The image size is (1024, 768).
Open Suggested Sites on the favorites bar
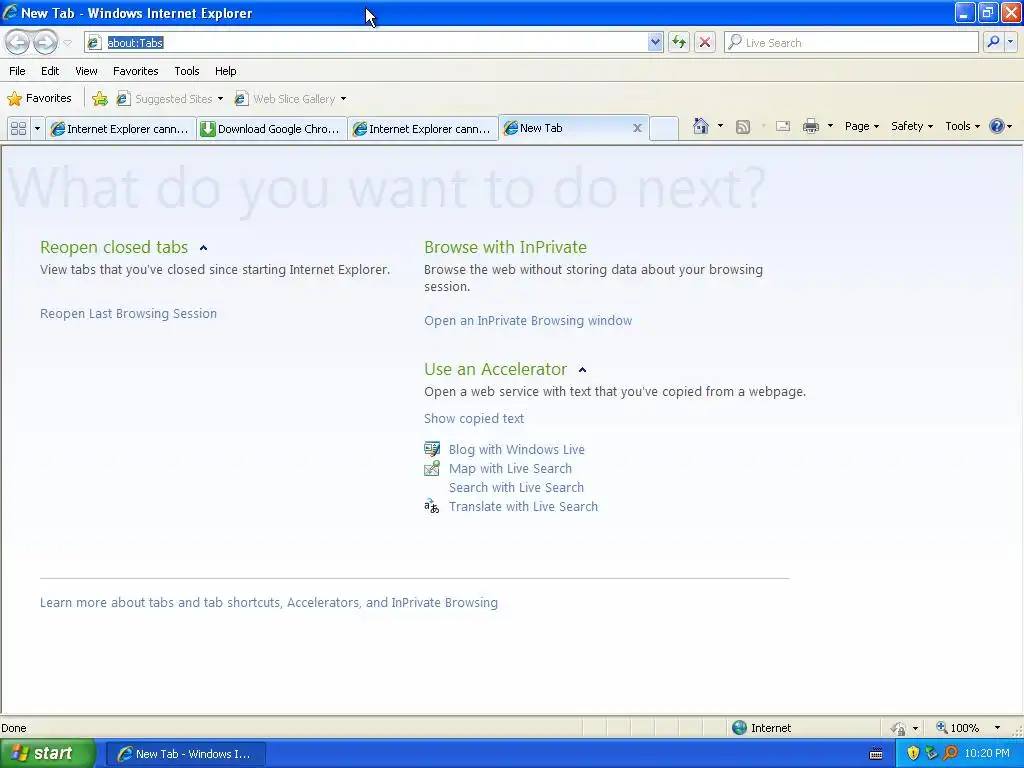click(170, 99)
